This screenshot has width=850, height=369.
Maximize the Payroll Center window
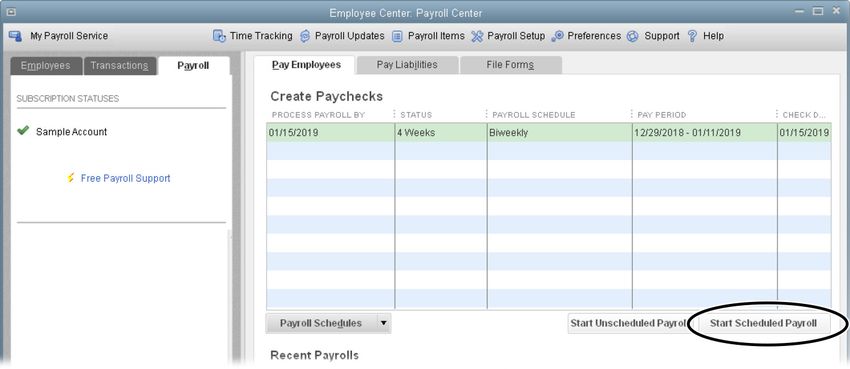tap(819, 11)
